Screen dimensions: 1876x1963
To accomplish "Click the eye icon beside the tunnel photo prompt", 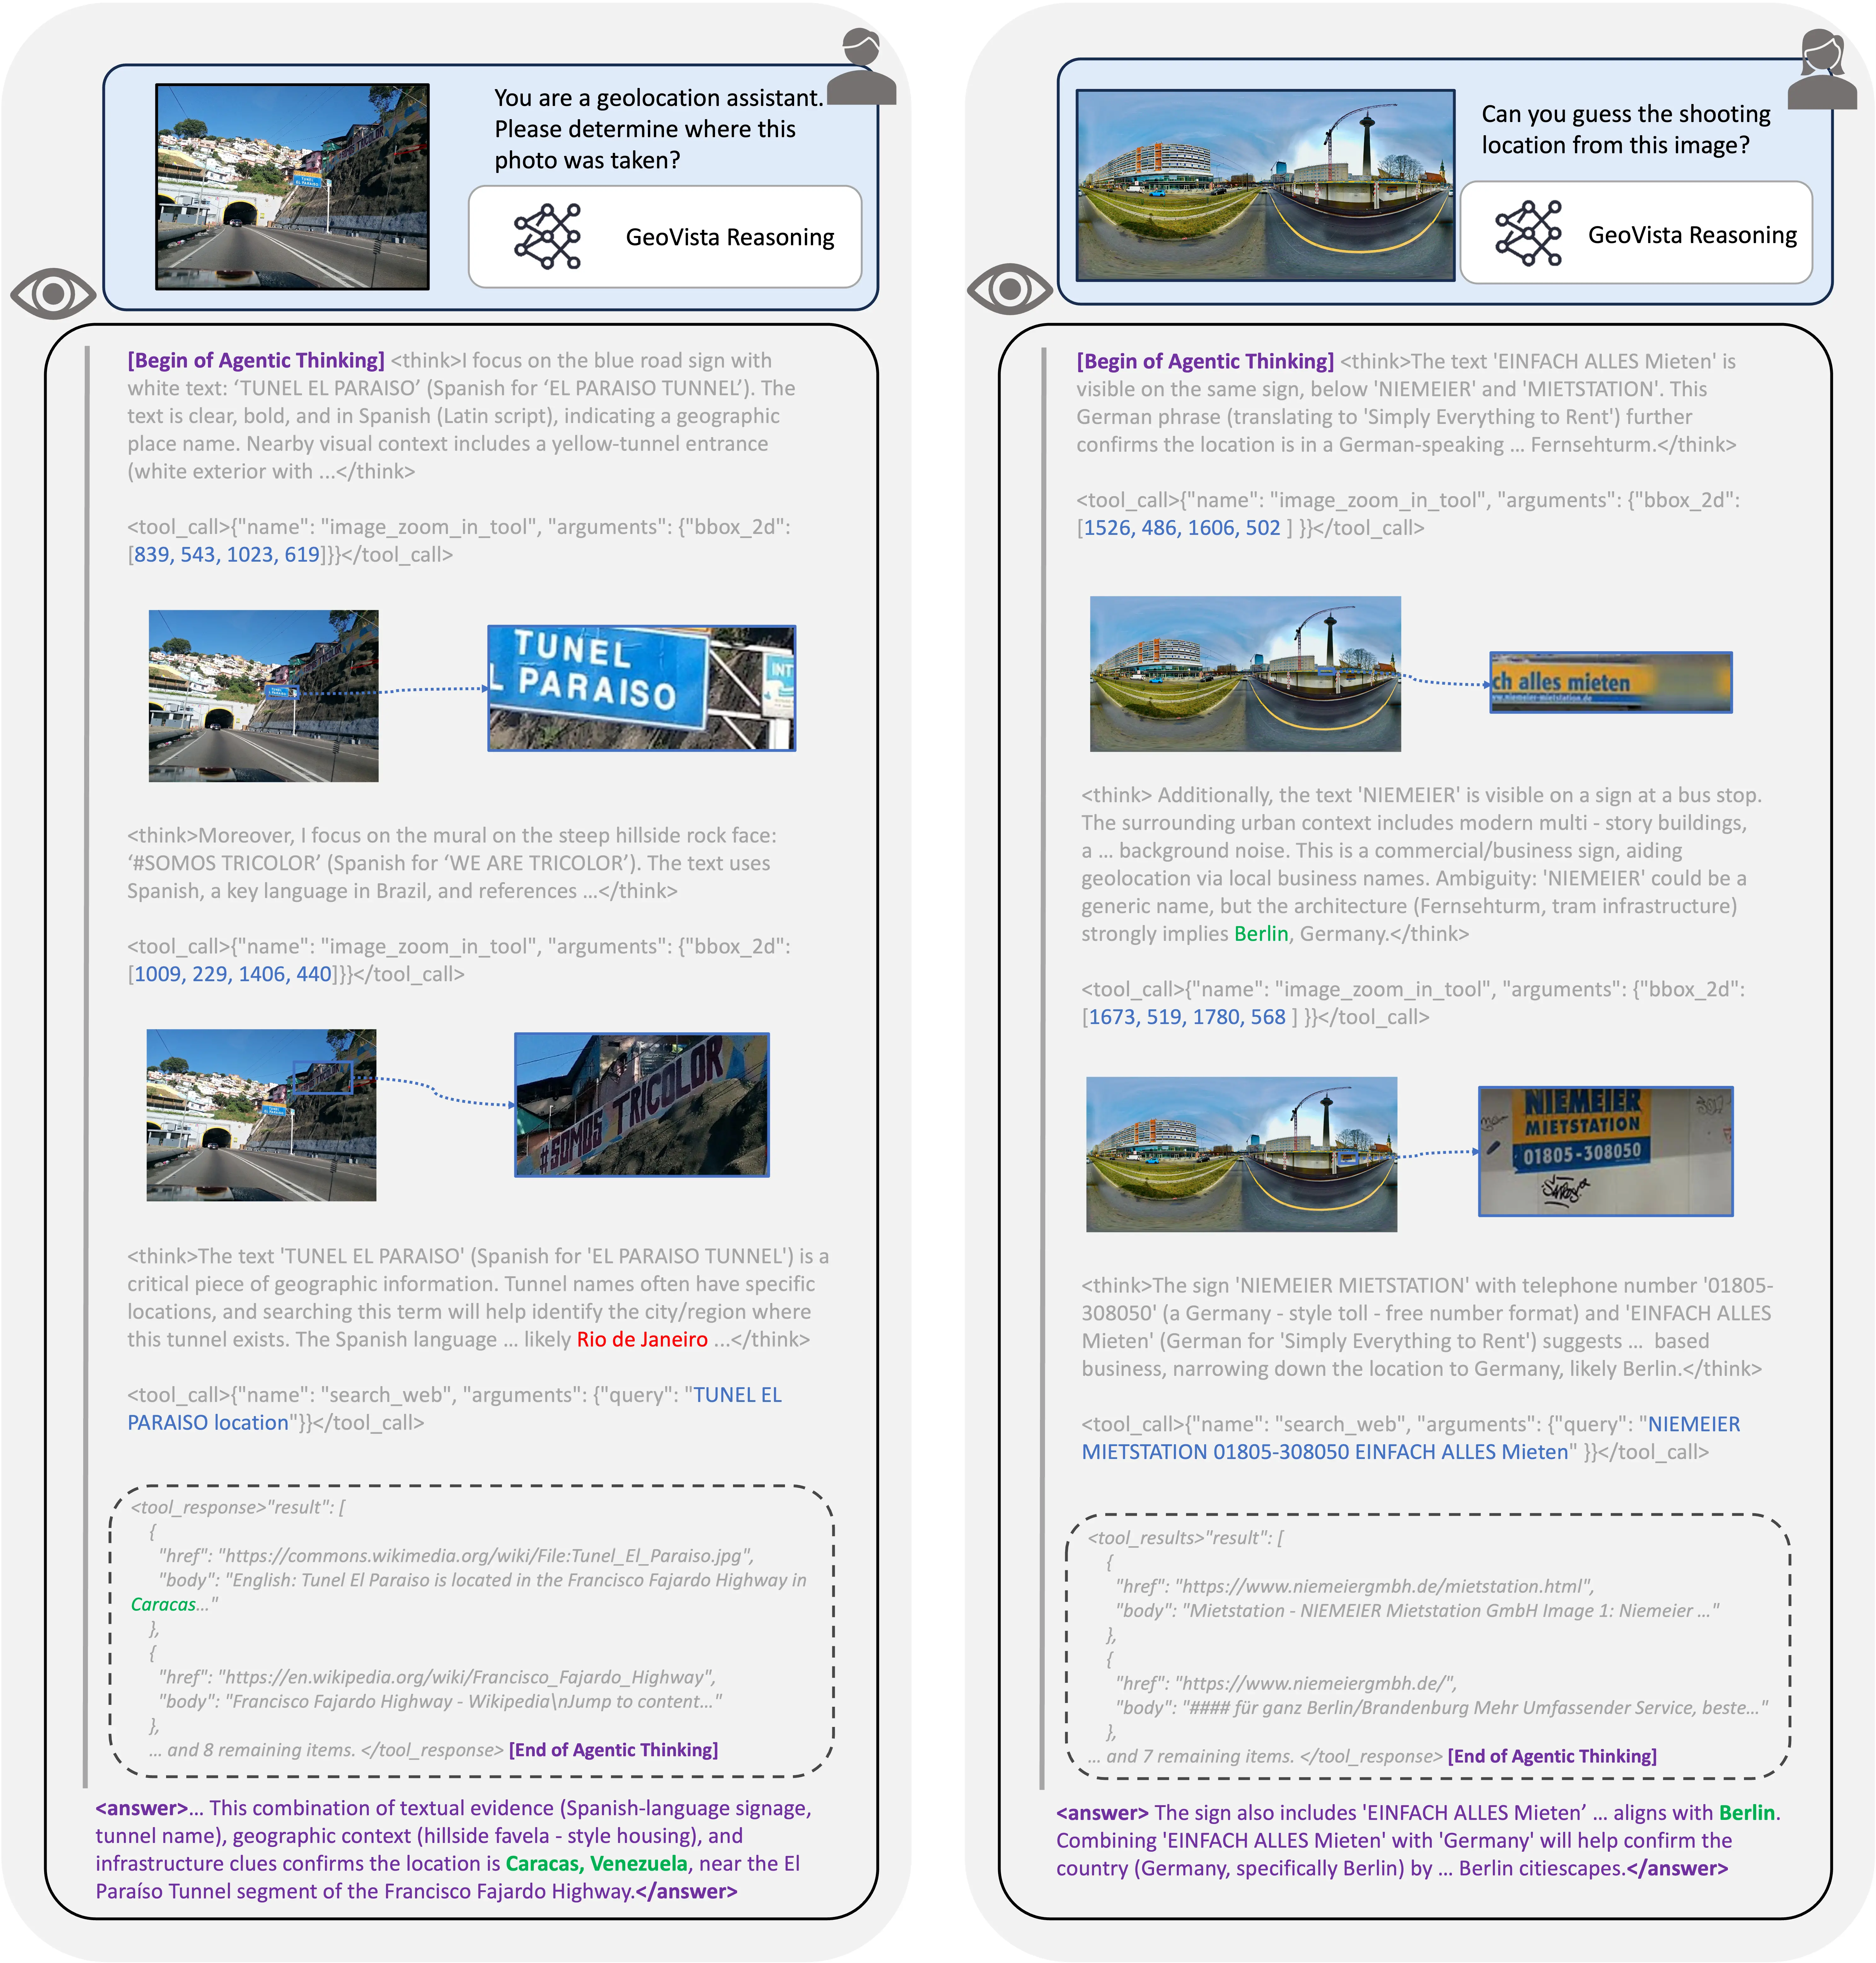I will click(x=53, y=294).
